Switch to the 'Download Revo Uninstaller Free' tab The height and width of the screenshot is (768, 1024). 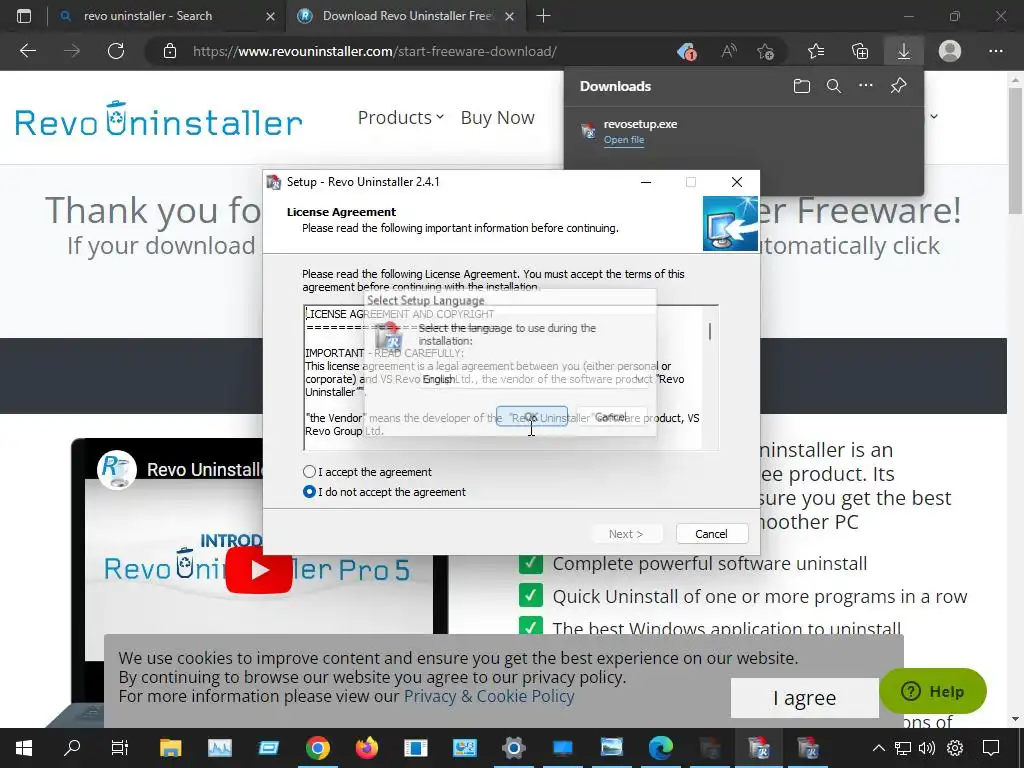[x=405, y=16]
